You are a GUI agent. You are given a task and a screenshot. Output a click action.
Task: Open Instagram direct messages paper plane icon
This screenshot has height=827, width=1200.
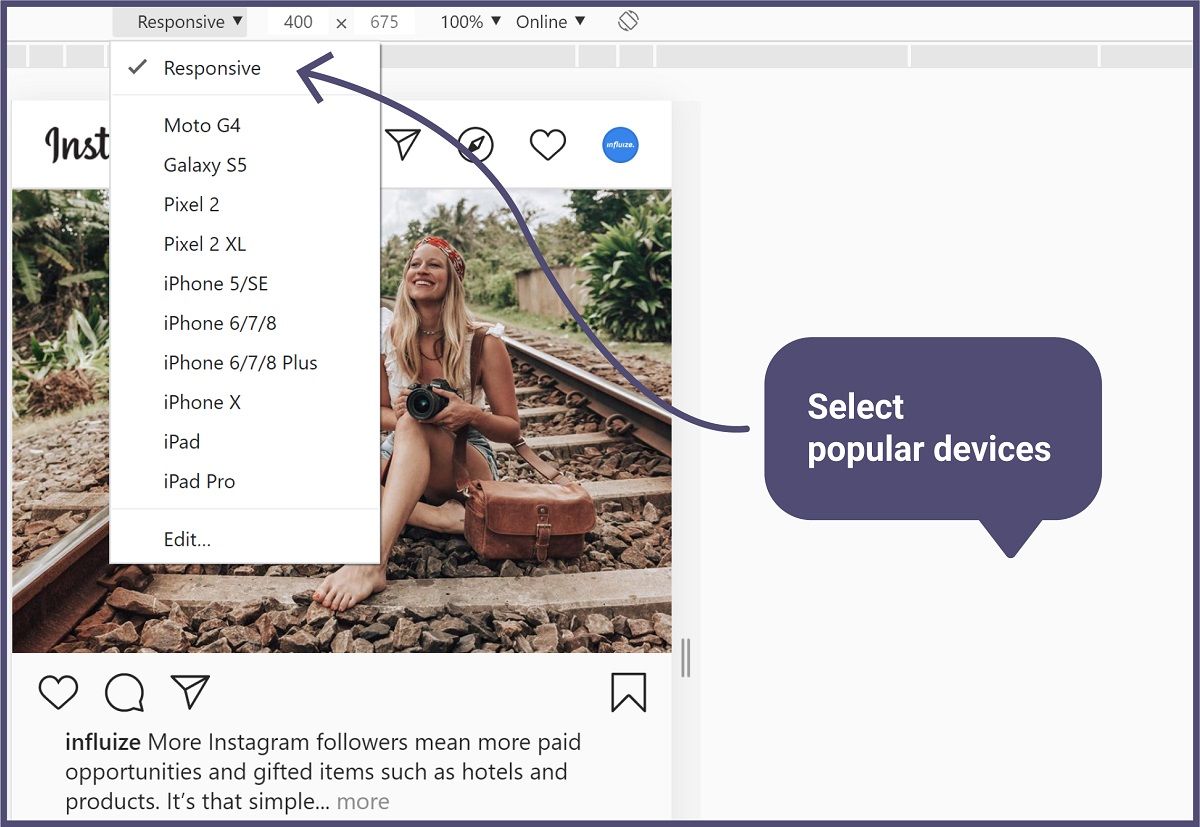(402, 144)
